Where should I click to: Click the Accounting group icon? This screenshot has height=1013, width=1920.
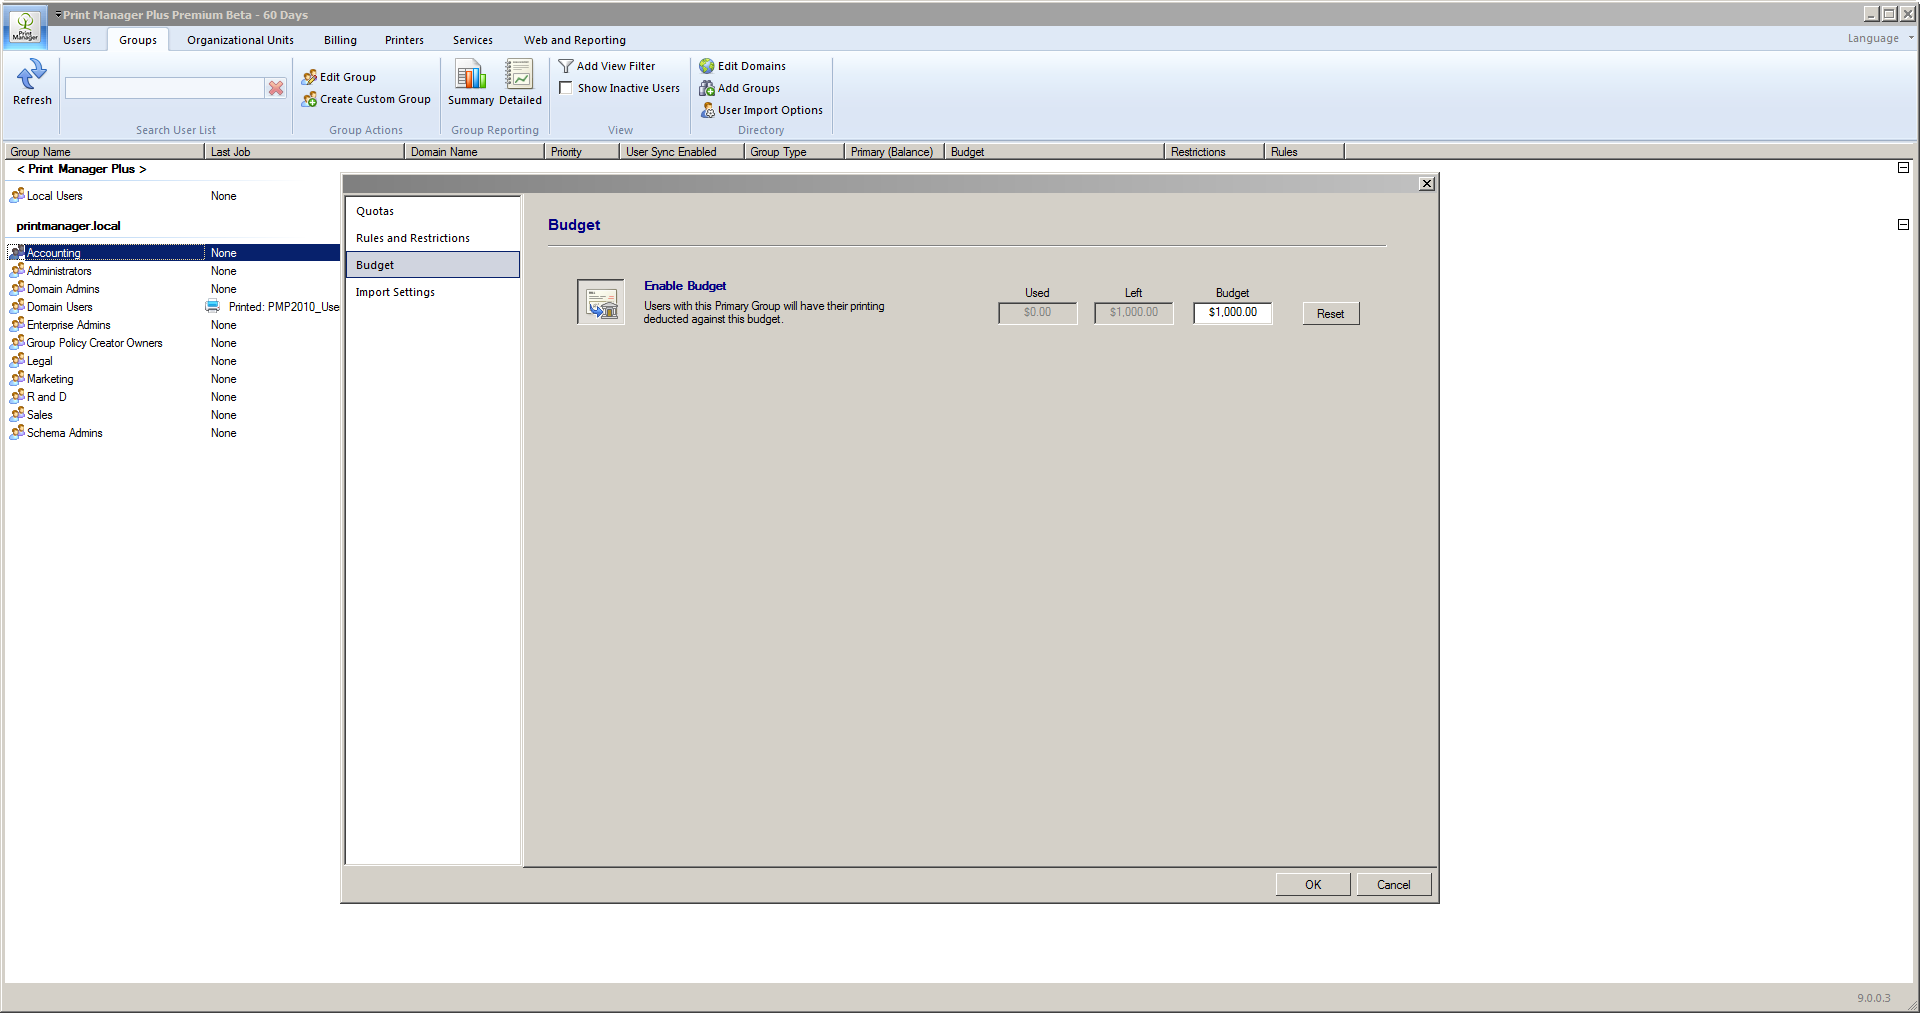pos(17,252)
